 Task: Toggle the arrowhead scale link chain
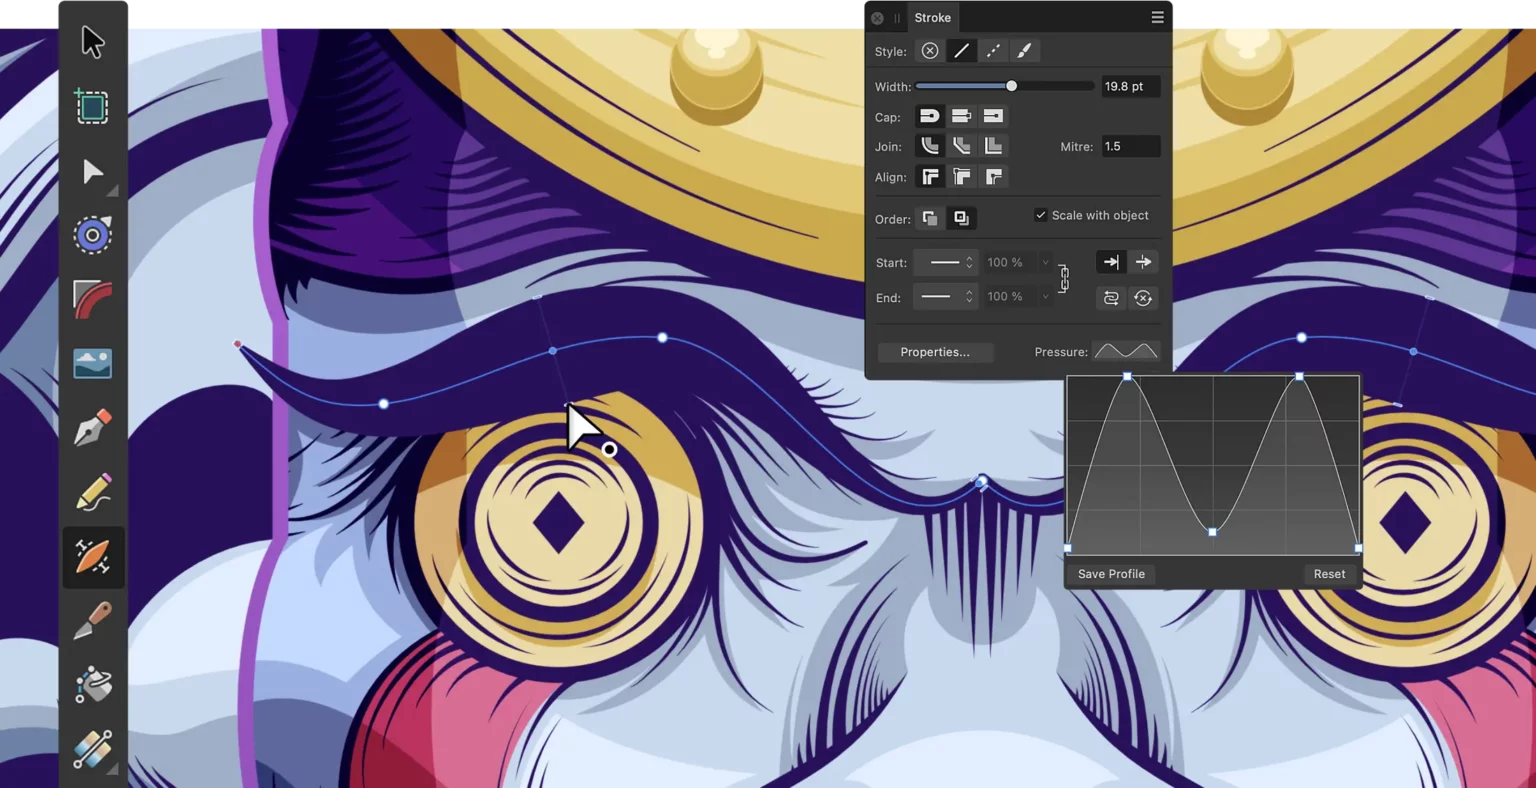(x=1064, y=279)
